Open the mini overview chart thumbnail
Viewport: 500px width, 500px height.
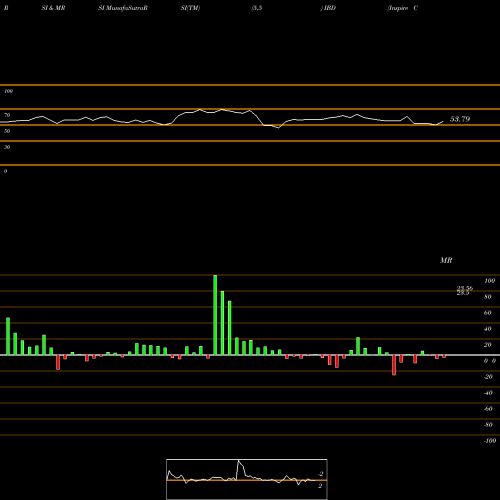(247, 479)
